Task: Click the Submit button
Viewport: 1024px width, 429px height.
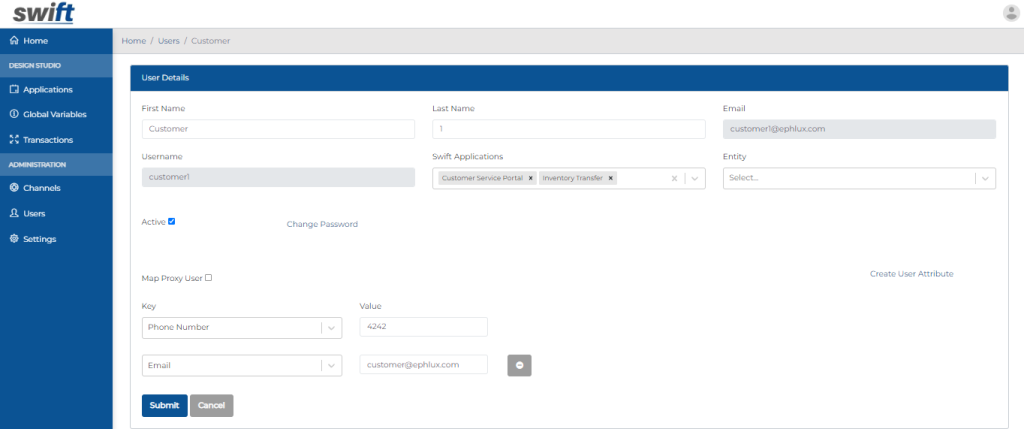Action: coord(164,405)
